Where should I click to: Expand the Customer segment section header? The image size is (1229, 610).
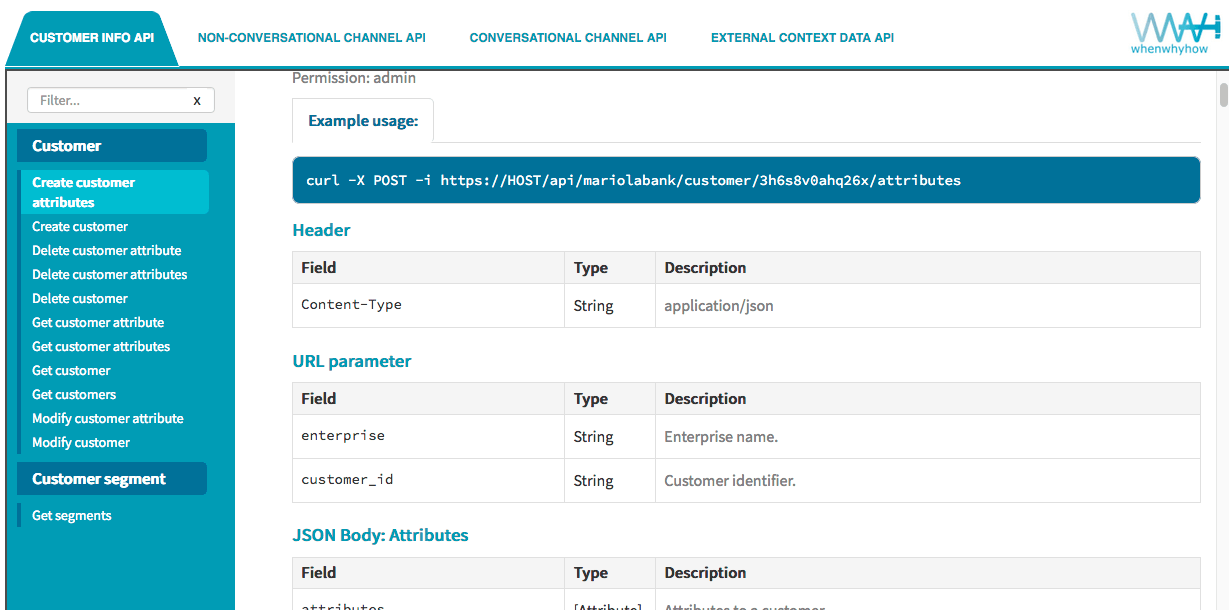(112, 479)
